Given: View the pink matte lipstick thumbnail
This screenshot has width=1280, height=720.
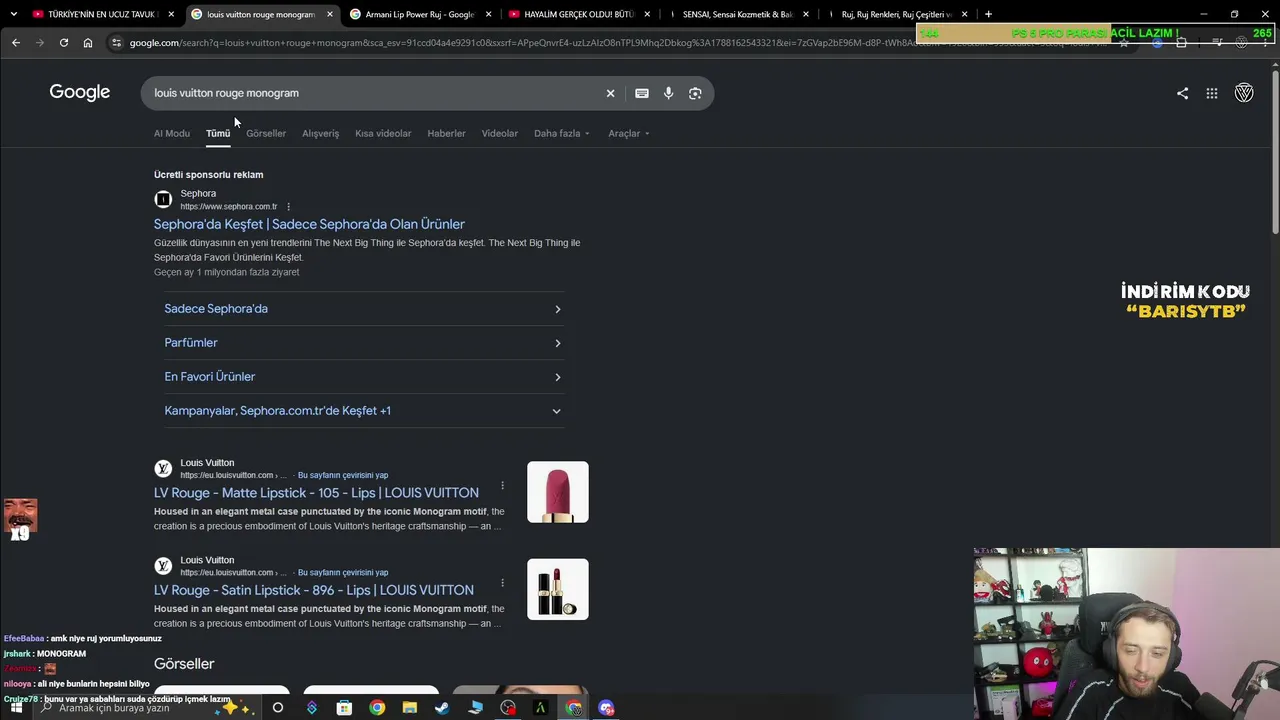Looking at the screenshot, I should pos(558,492).
